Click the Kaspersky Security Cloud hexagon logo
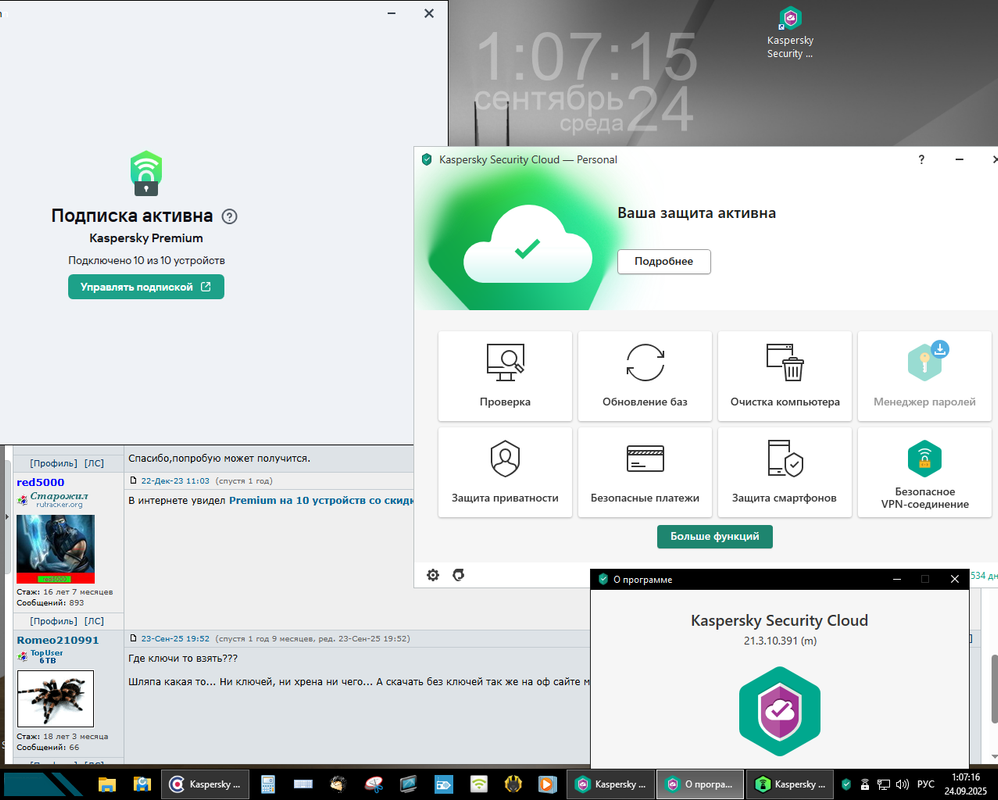This screenshot has width=998, height=800. (779, 711)
